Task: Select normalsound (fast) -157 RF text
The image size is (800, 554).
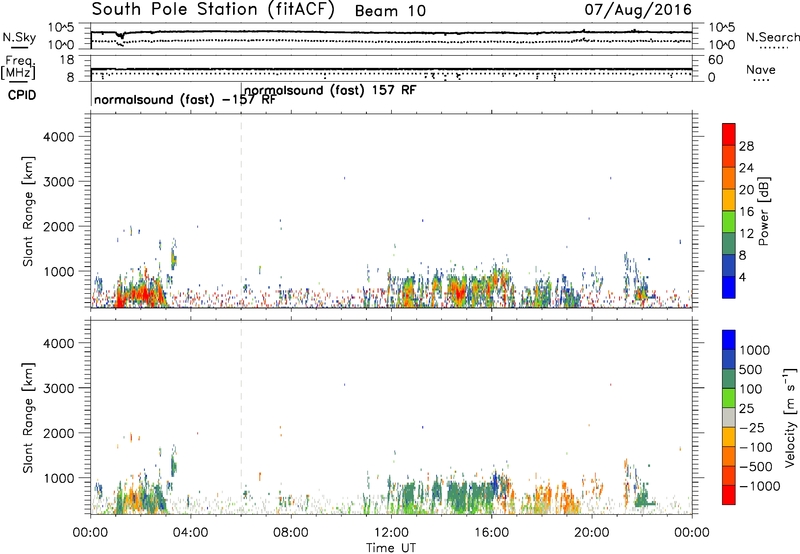Action: pyautogui.click(x=185, y=99)
